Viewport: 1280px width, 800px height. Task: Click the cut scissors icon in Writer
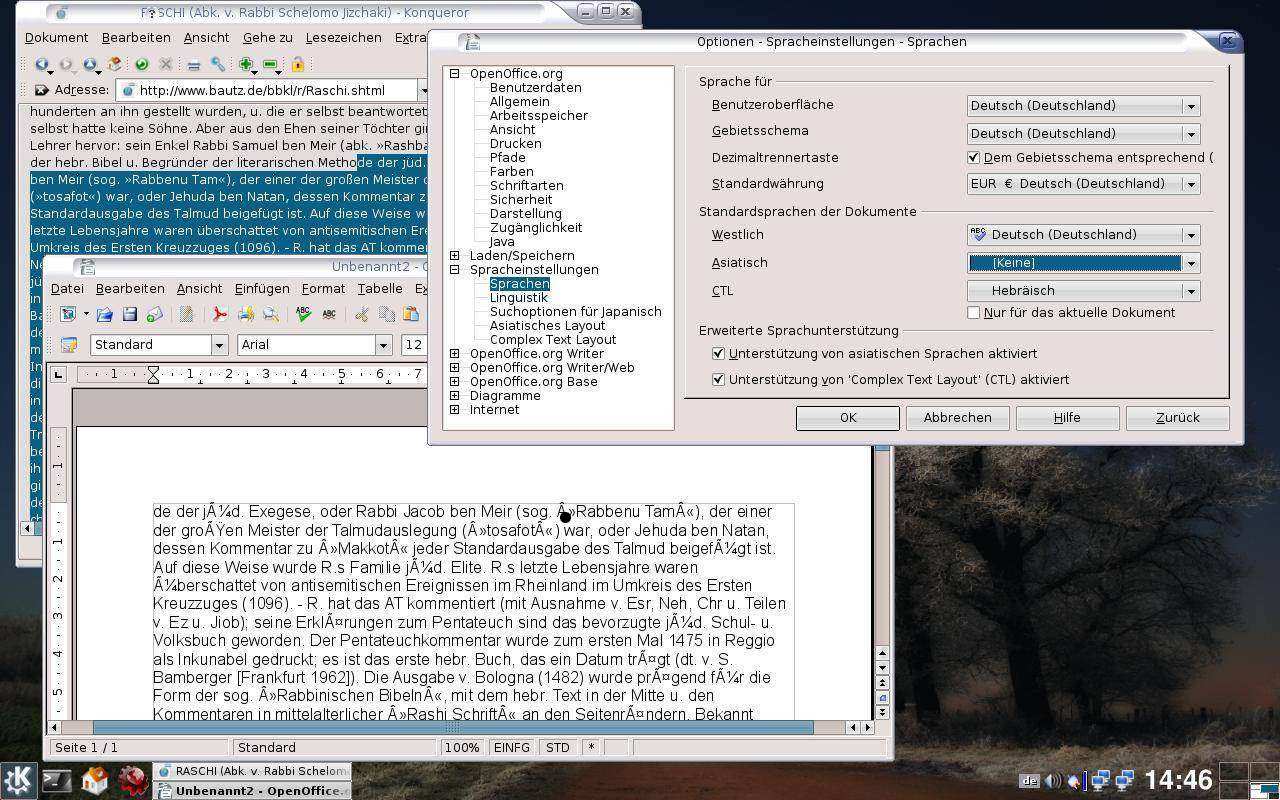click(x=362, y=314)
